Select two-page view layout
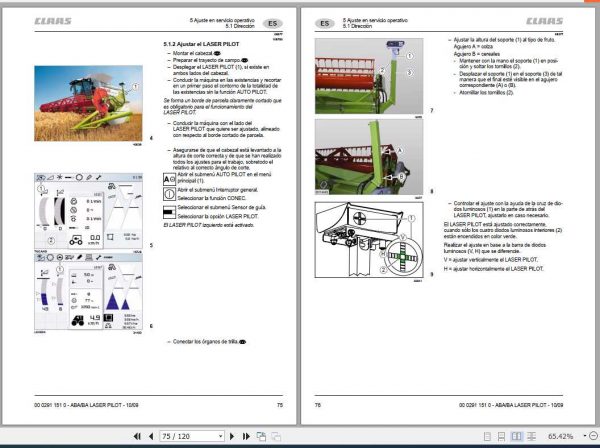Viewport: 600px width, 448px height. tap(516, 436)
